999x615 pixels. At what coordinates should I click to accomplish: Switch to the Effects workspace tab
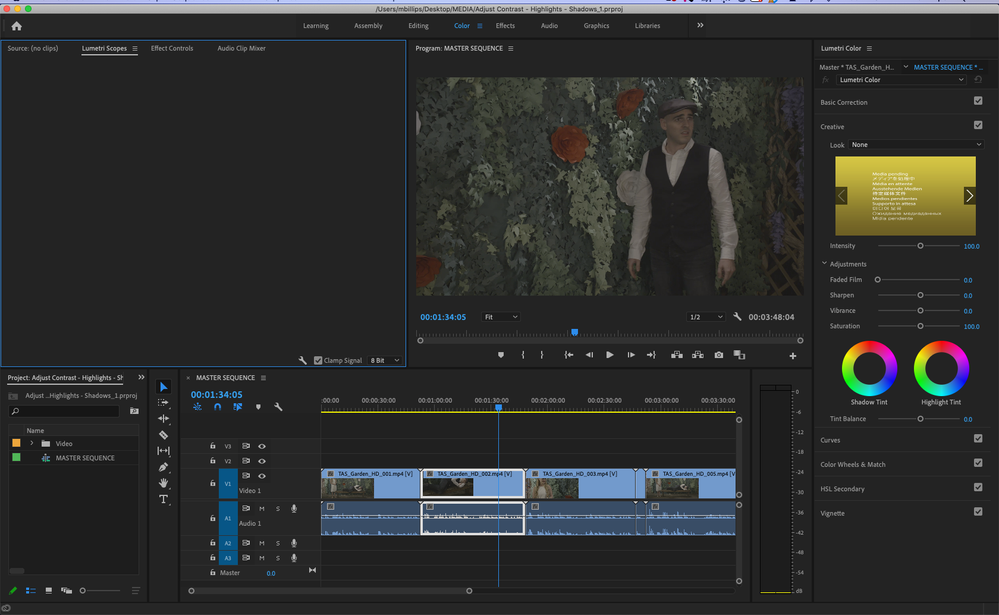tap(505, 26)
